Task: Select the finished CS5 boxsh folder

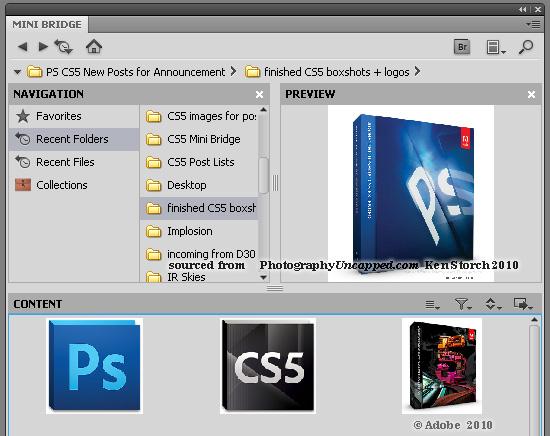Action: [199, 208]
